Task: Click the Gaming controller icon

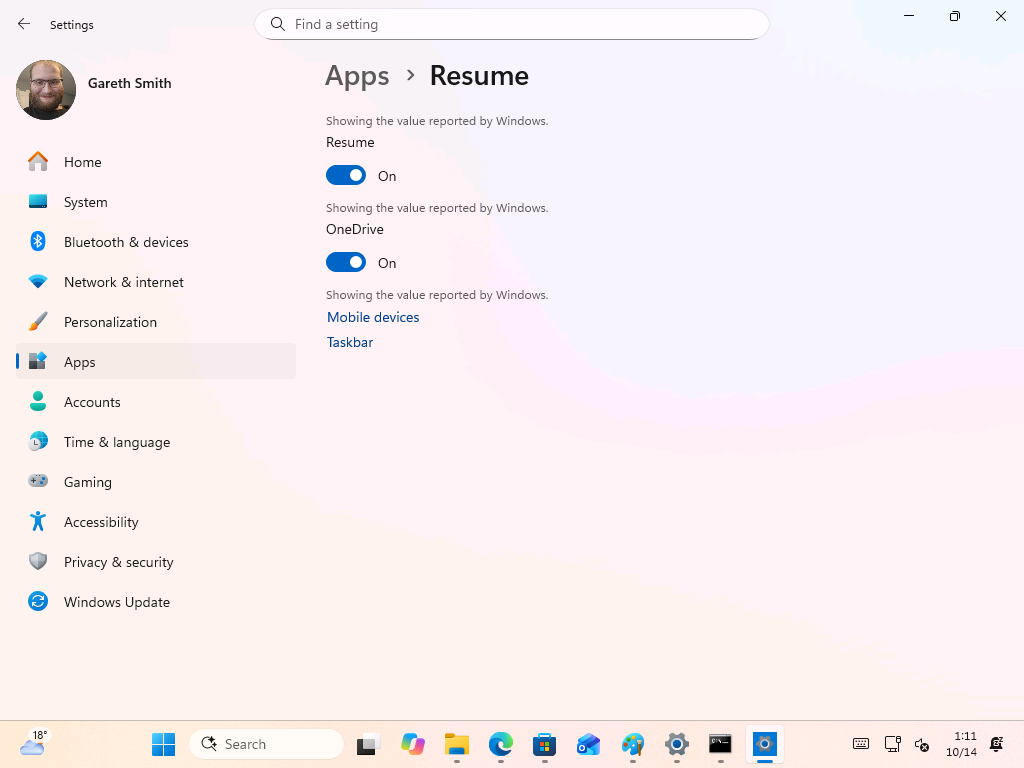Action: click(38, 481)
